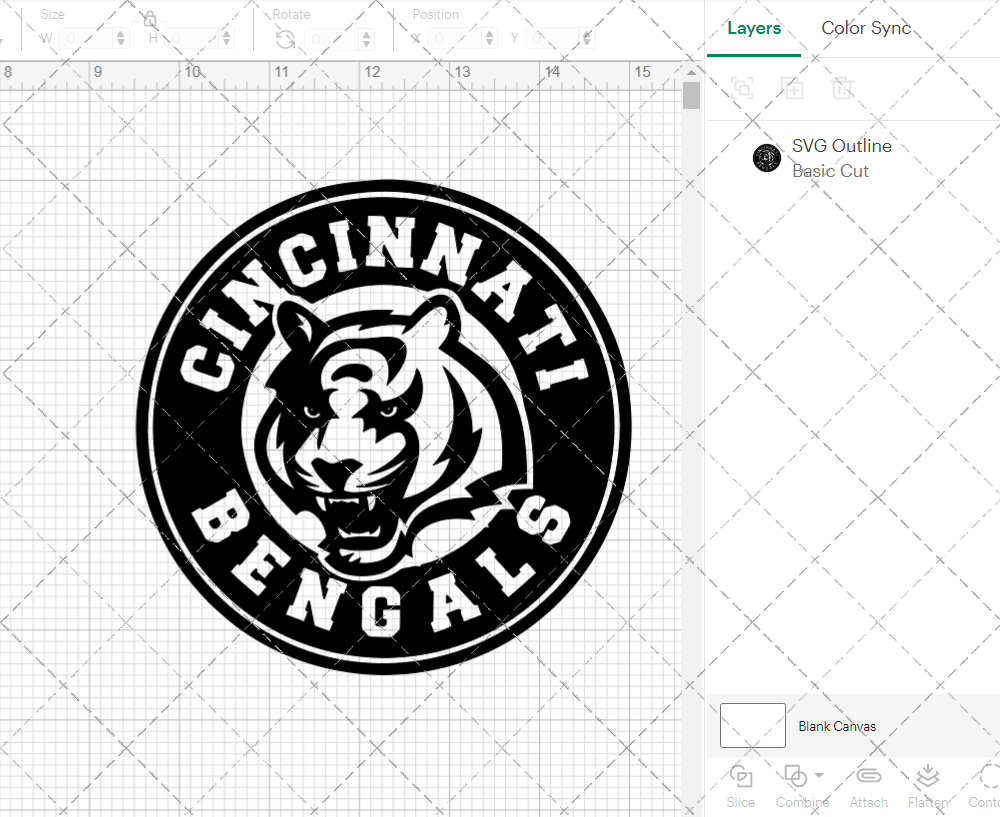The width and height of the screenshot is (1000, 817).
Task: Click the Height size stepper arrows
Action: (x=227, y=39)
